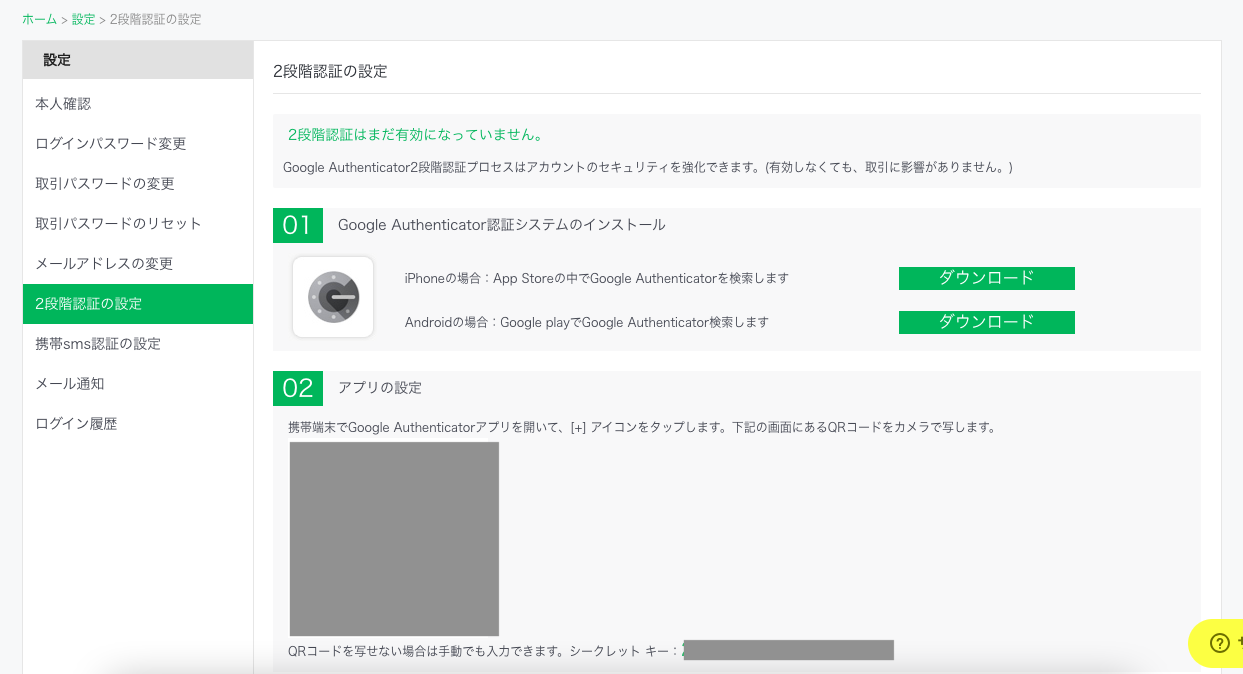1243x674 pixels.
Task: Click the gray QR code image
Action: point(394,539)
